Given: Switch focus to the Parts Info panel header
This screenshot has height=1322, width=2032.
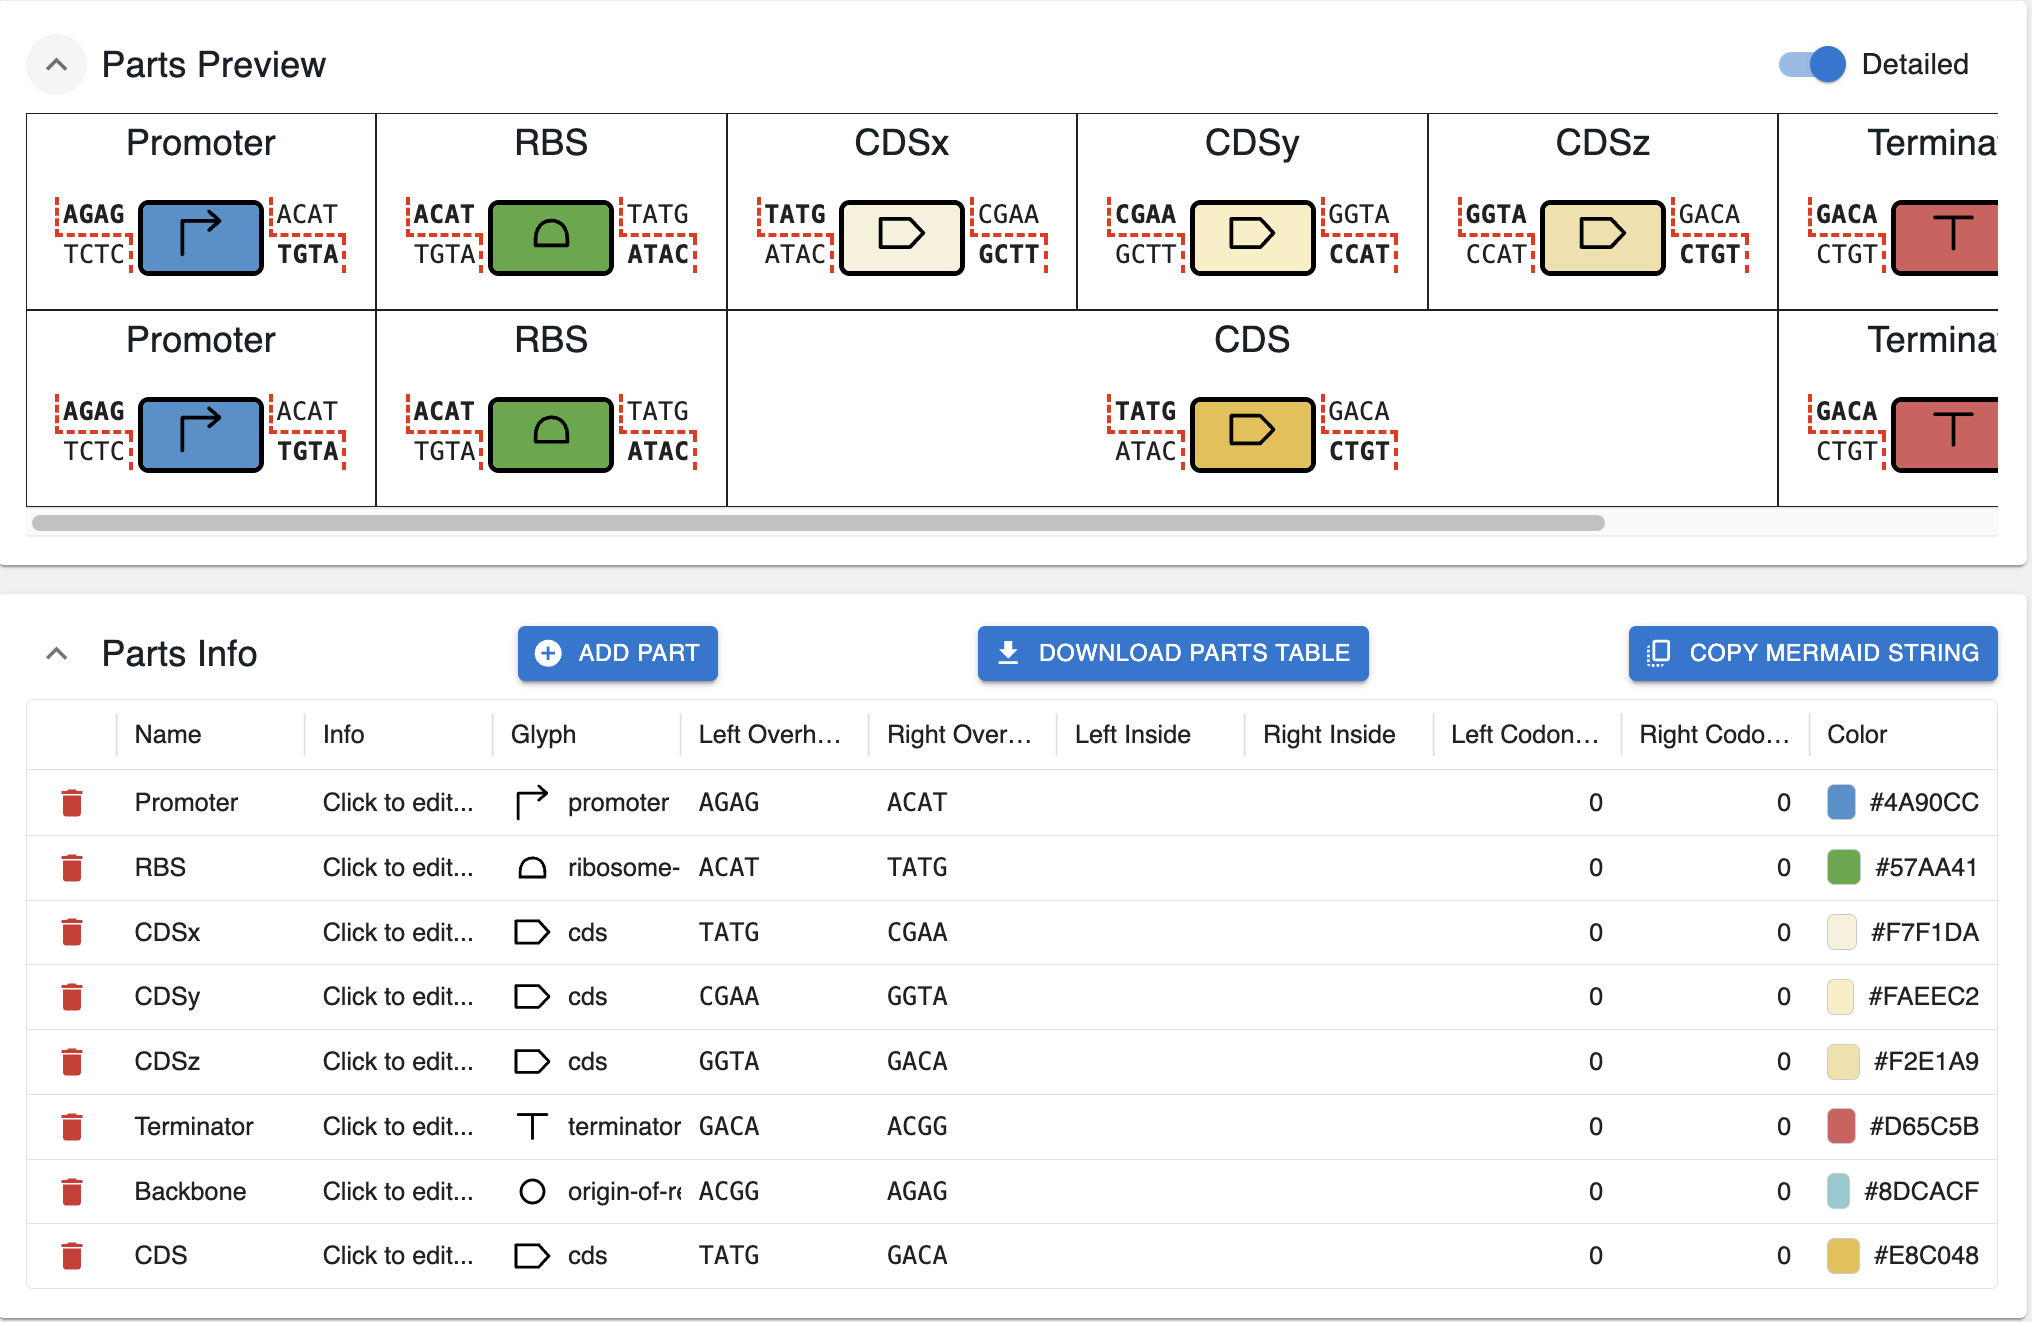Looking at the screenshot, I should tap(178, 653).
